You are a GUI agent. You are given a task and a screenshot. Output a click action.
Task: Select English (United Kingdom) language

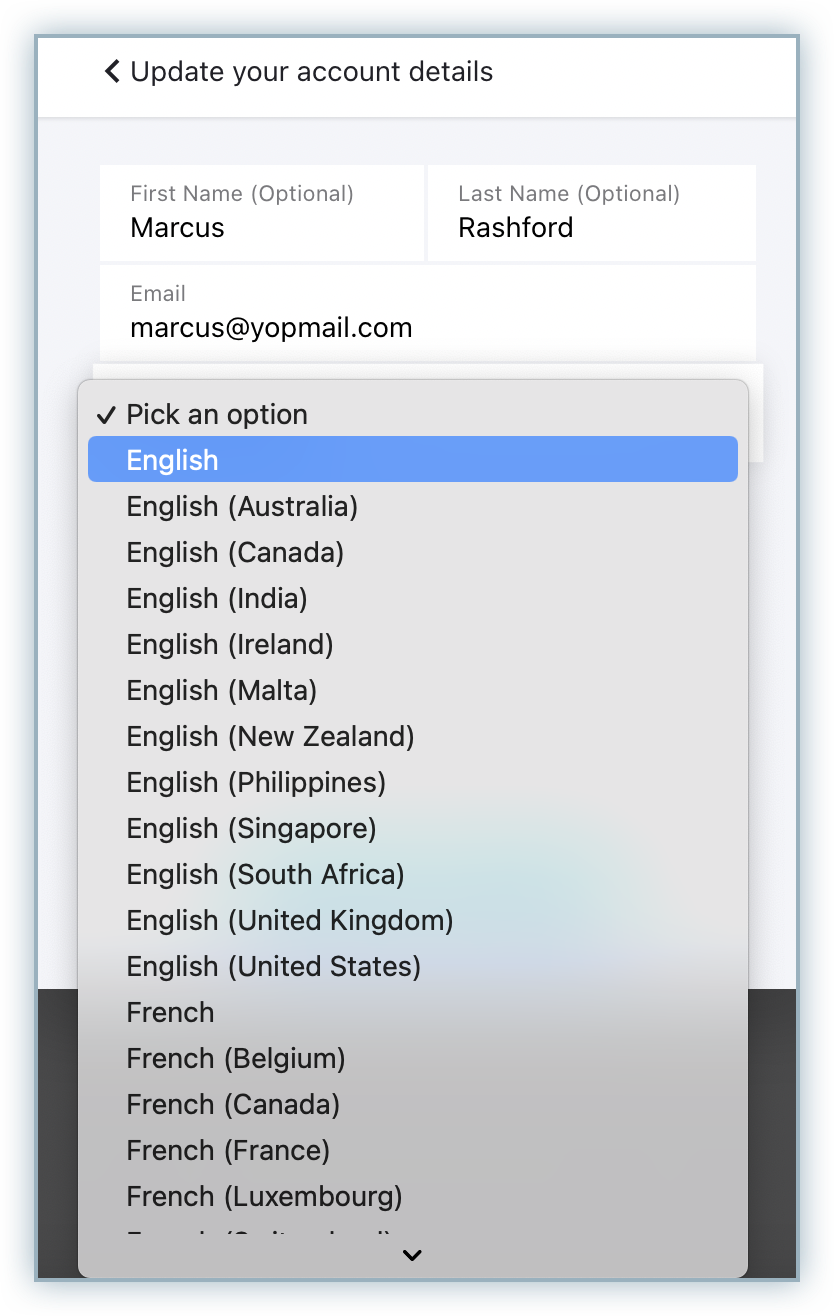290,921
